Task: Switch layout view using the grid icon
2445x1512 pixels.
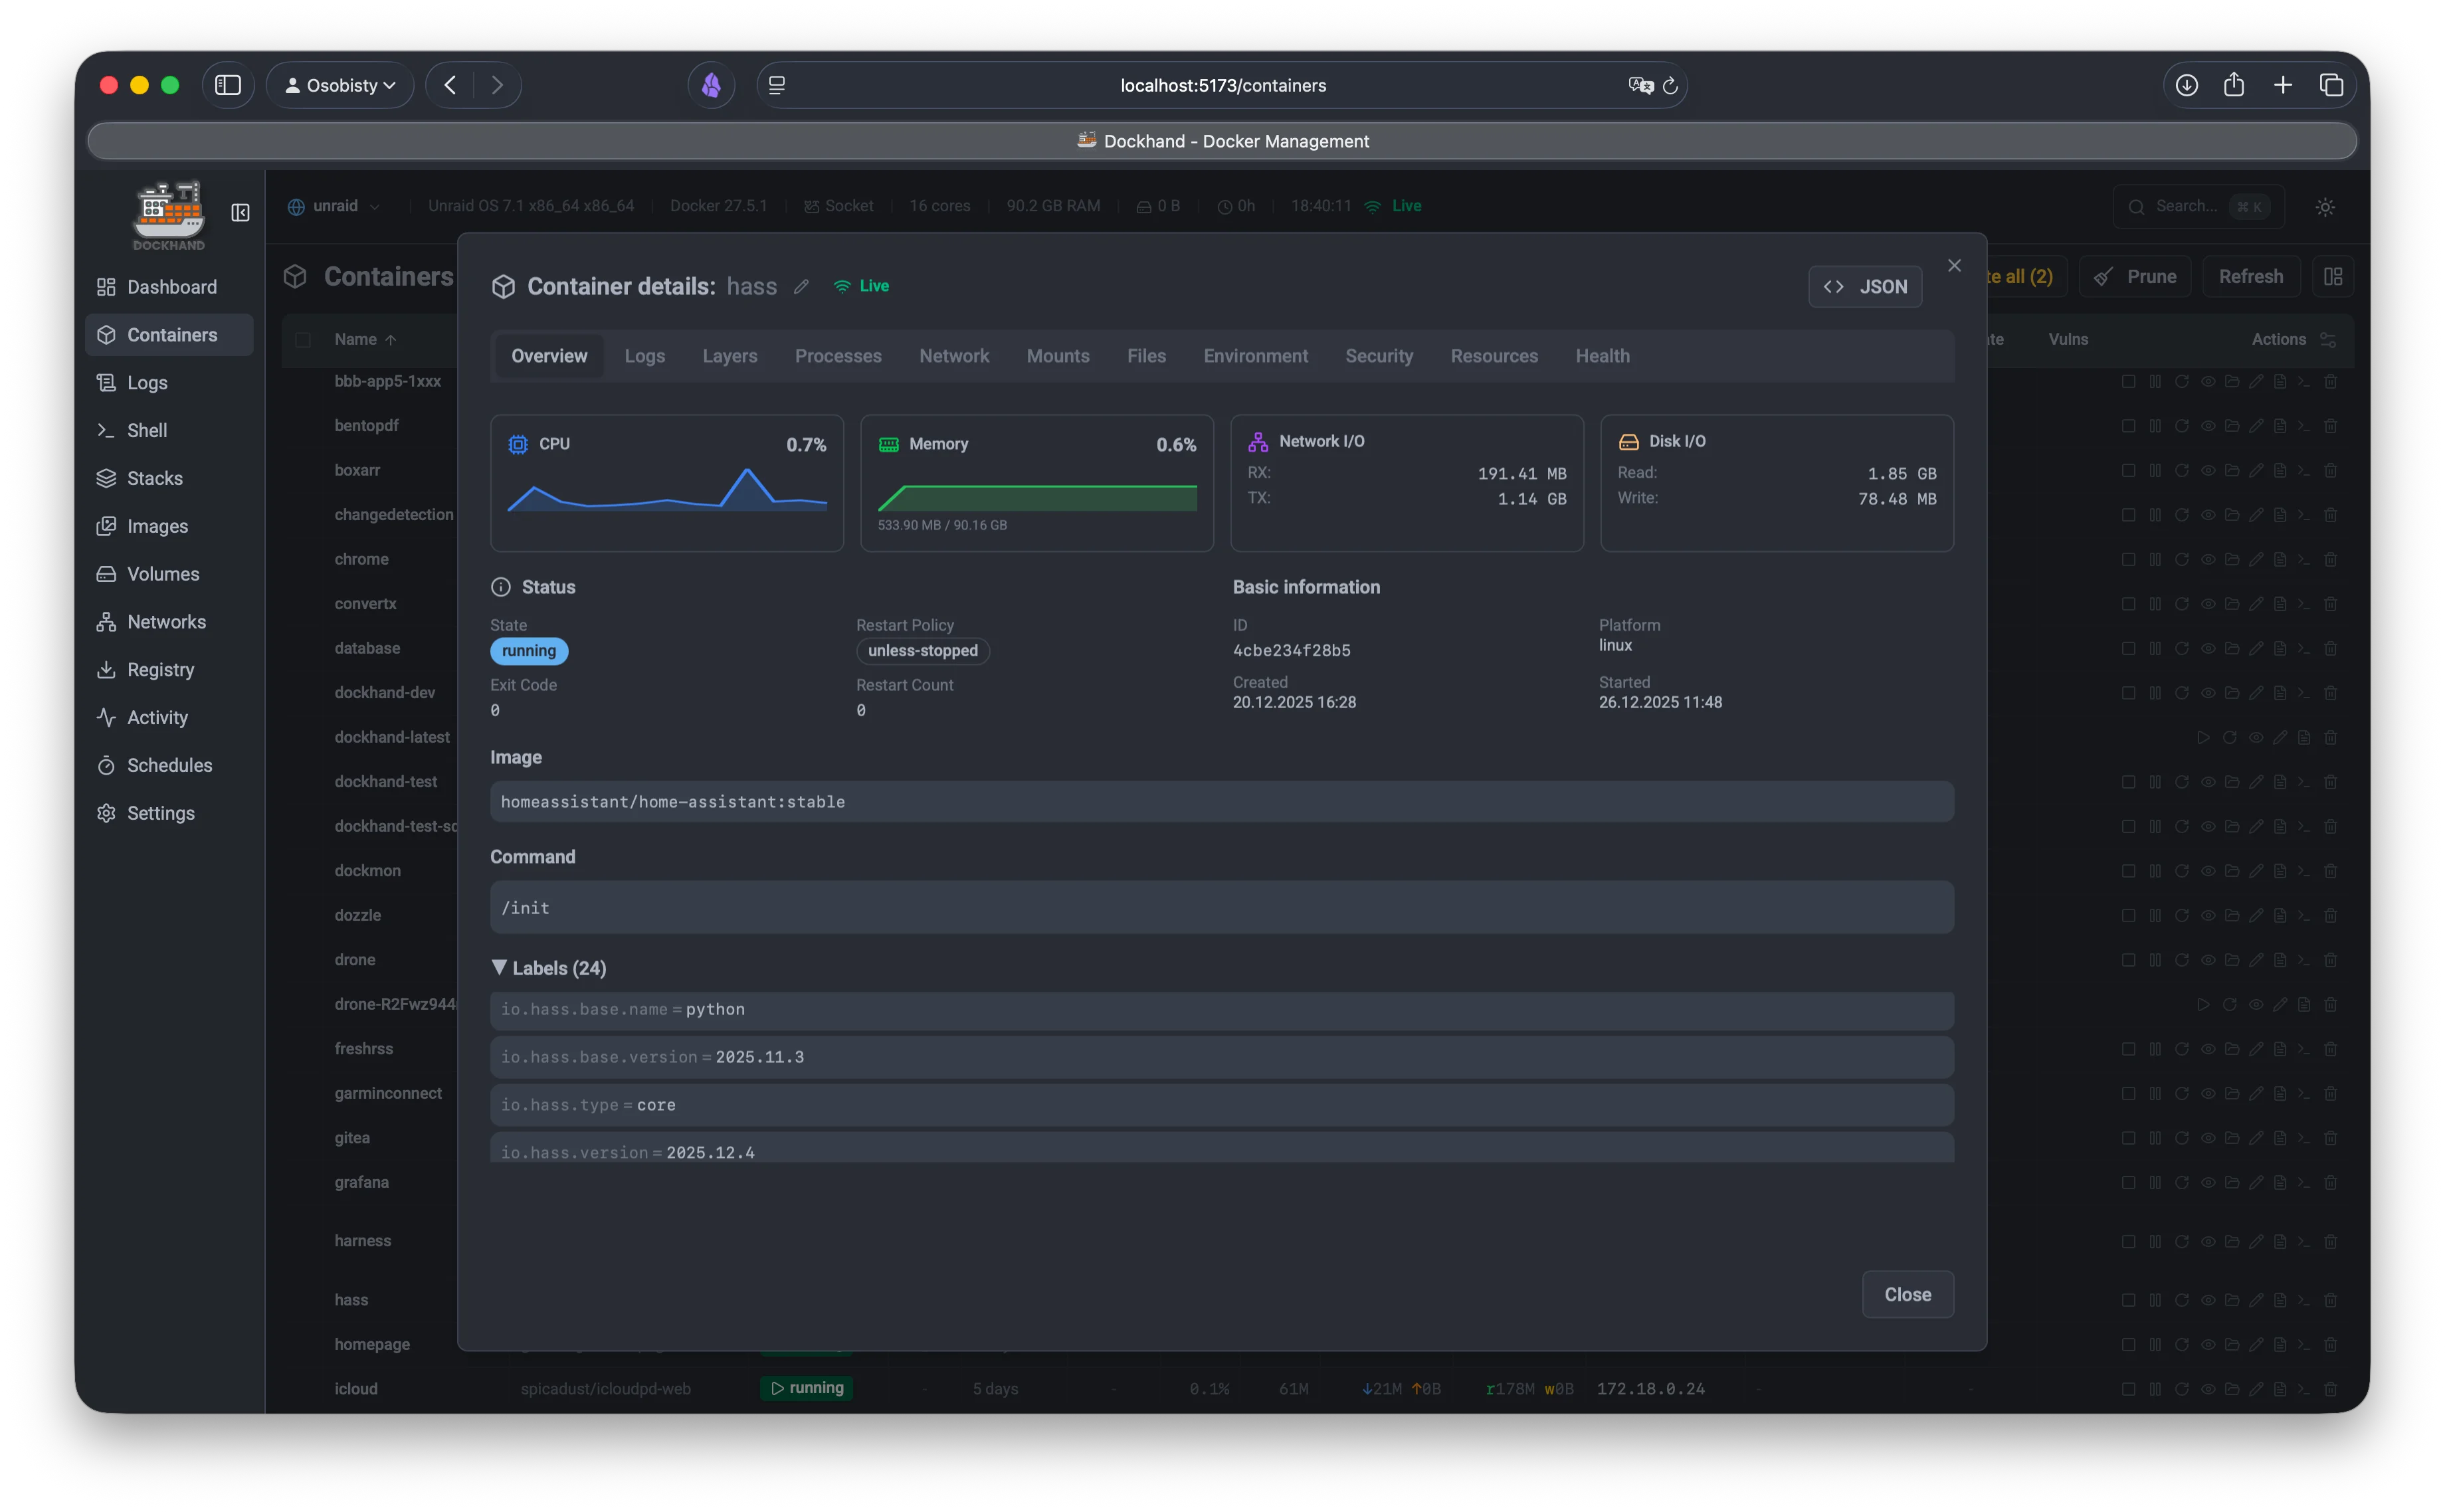Action: [x=2333, y=276]
